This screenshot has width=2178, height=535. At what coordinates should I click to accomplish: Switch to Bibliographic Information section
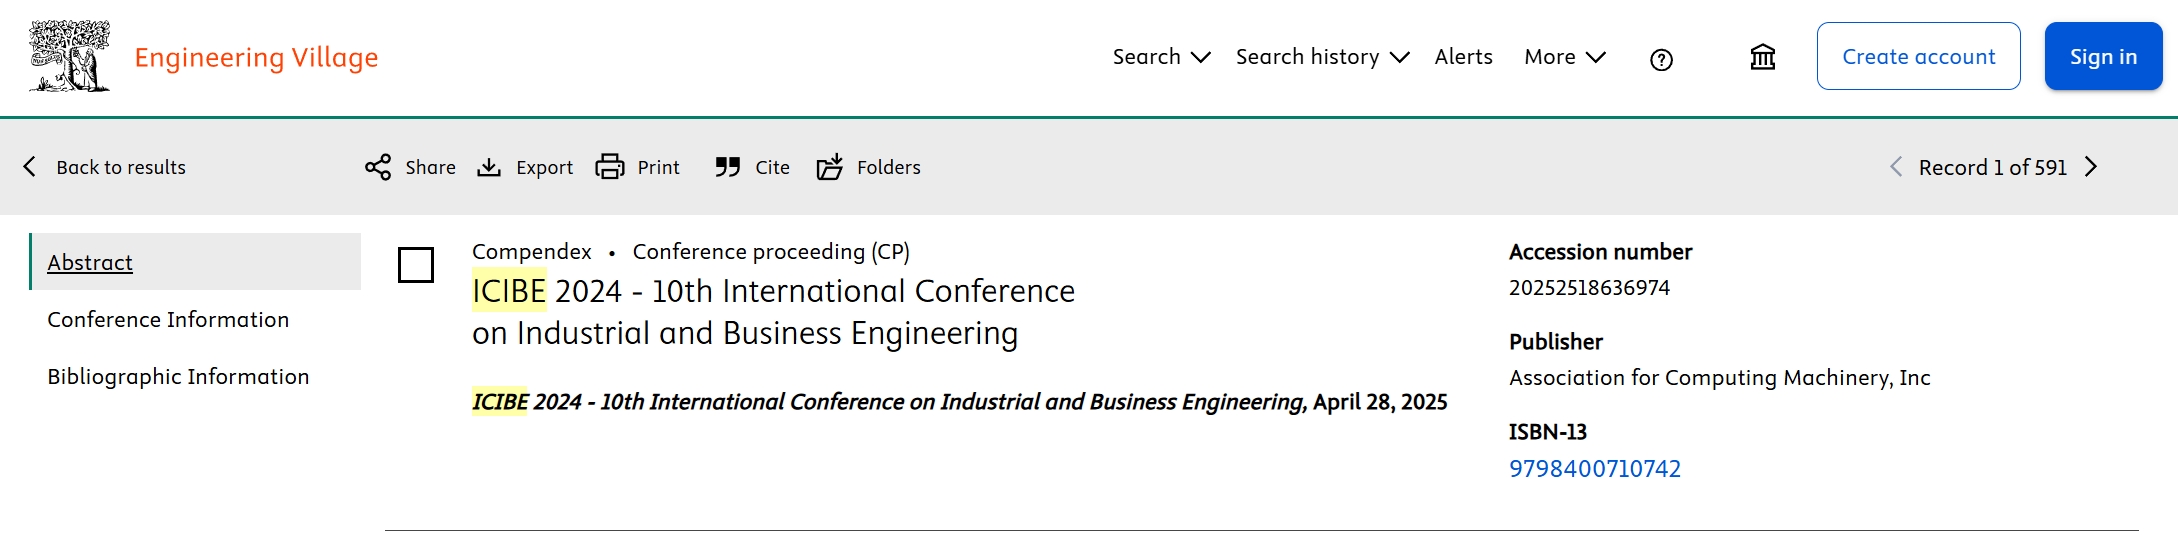point(178,376)
